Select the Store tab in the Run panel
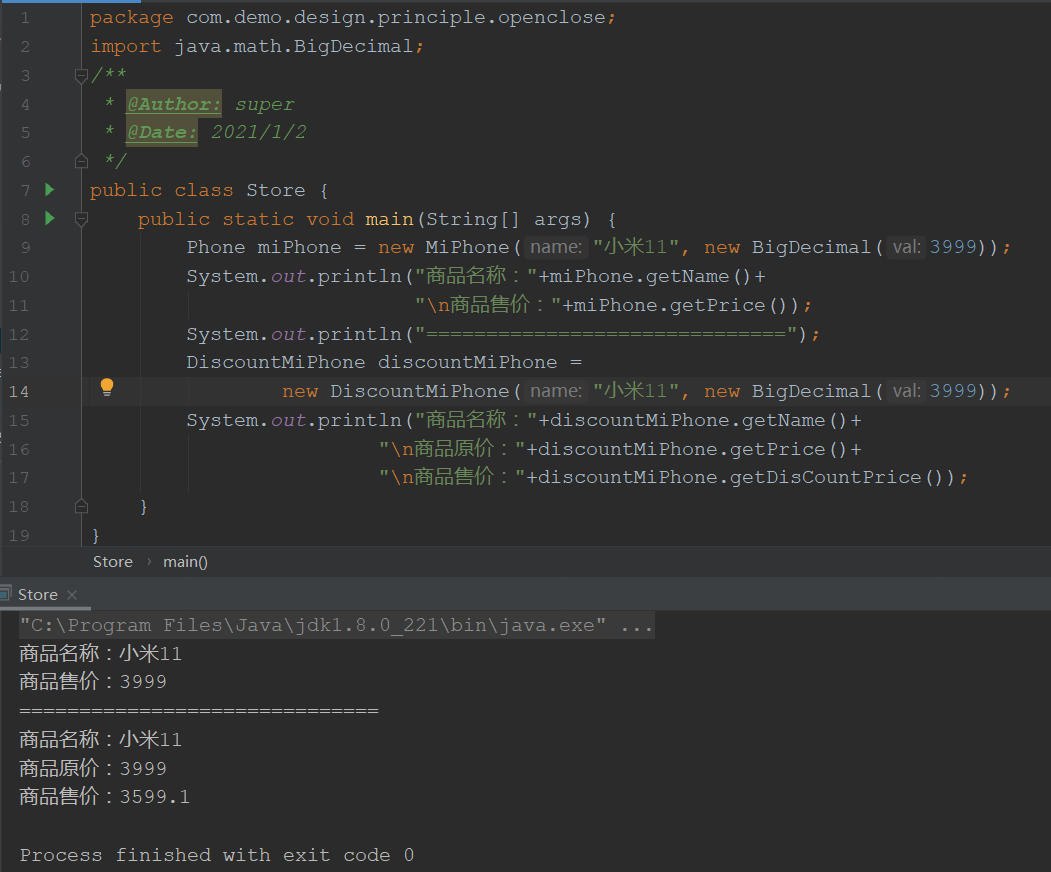The height and width of the screenshot is (872, 1051). (38, 595)
